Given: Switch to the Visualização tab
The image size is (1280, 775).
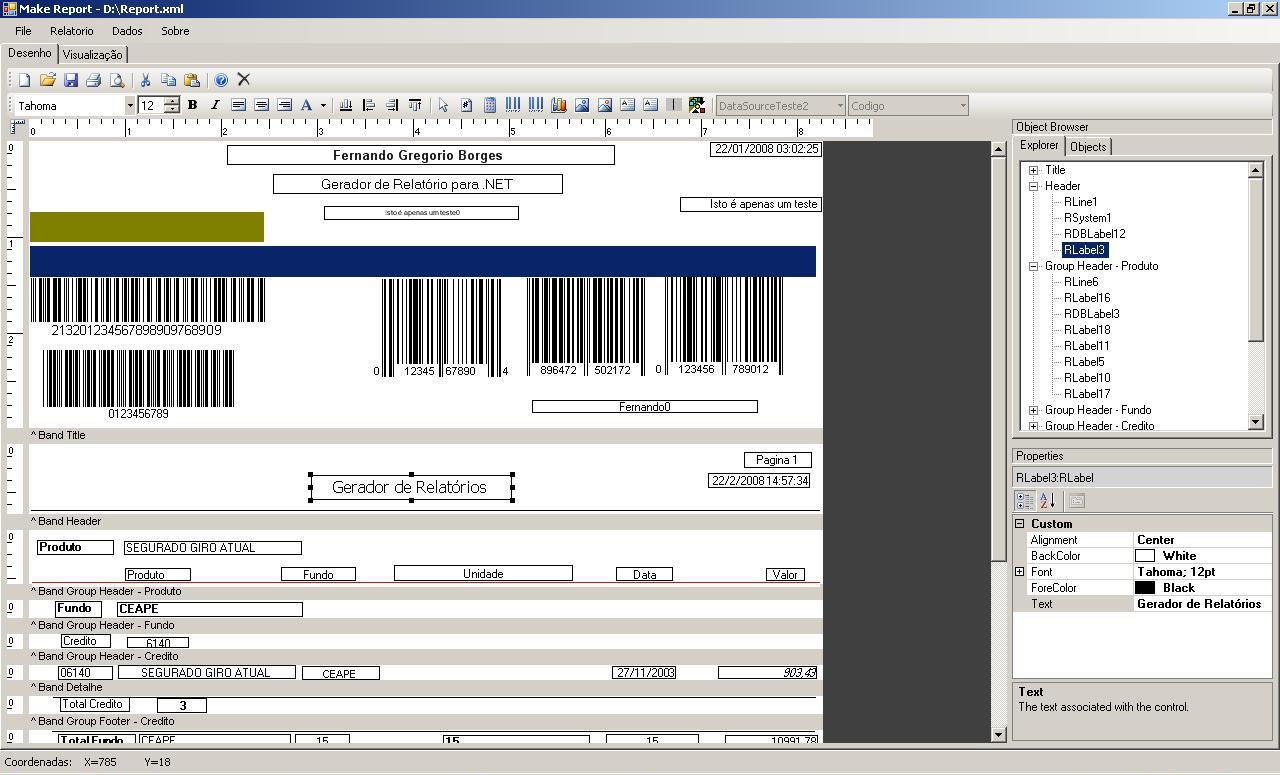Looking at the screenshot, I should [x=93, y=55].
